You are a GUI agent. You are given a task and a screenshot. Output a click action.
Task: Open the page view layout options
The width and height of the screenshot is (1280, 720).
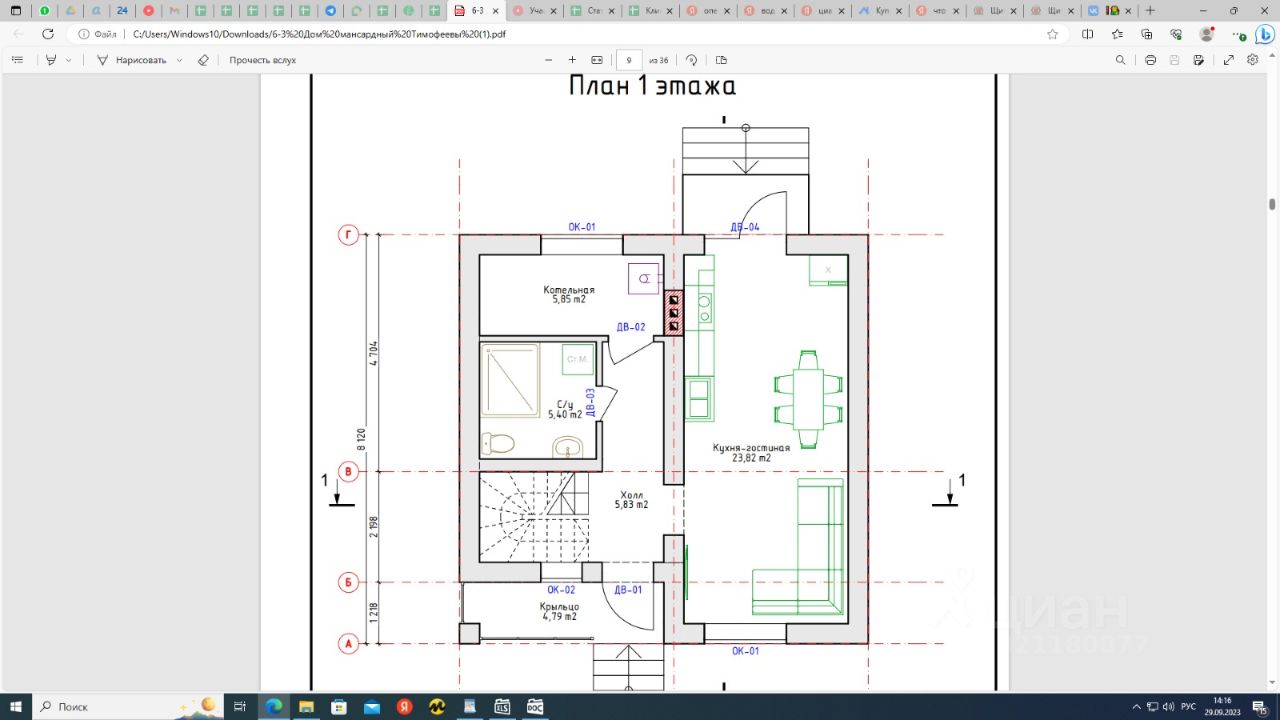coord(722,60)
